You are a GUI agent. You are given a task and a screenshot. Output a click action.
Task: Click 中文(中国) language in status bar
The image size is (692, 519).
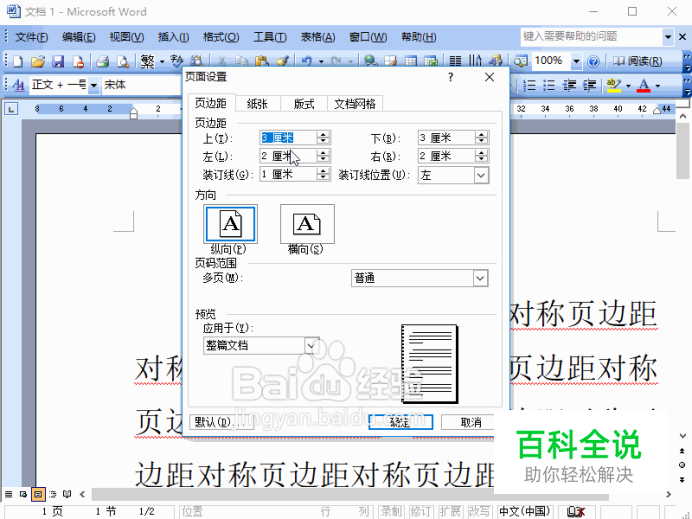pyautogui.click(x=525, y=511)
